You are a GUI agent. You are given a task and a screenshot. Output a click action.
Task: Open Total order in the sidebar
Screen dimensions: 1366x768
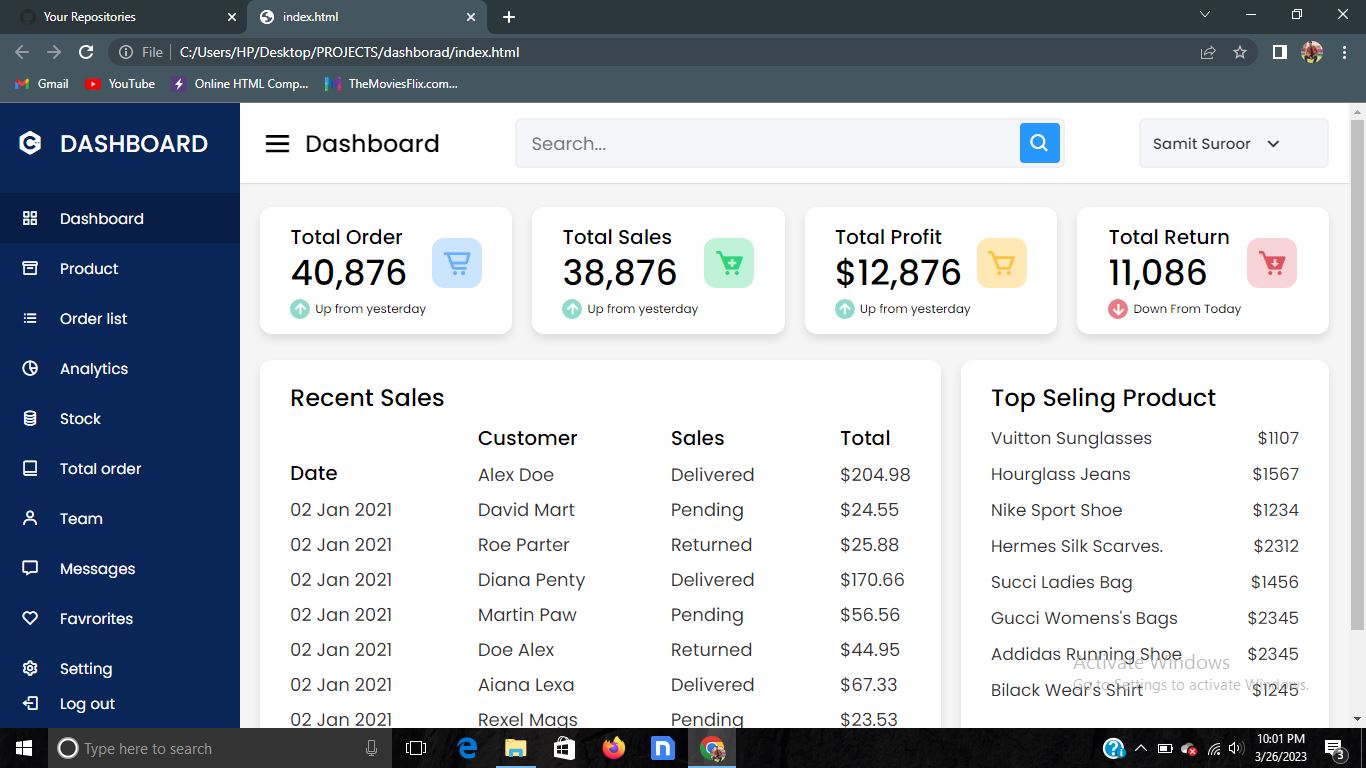coord(120,468)
